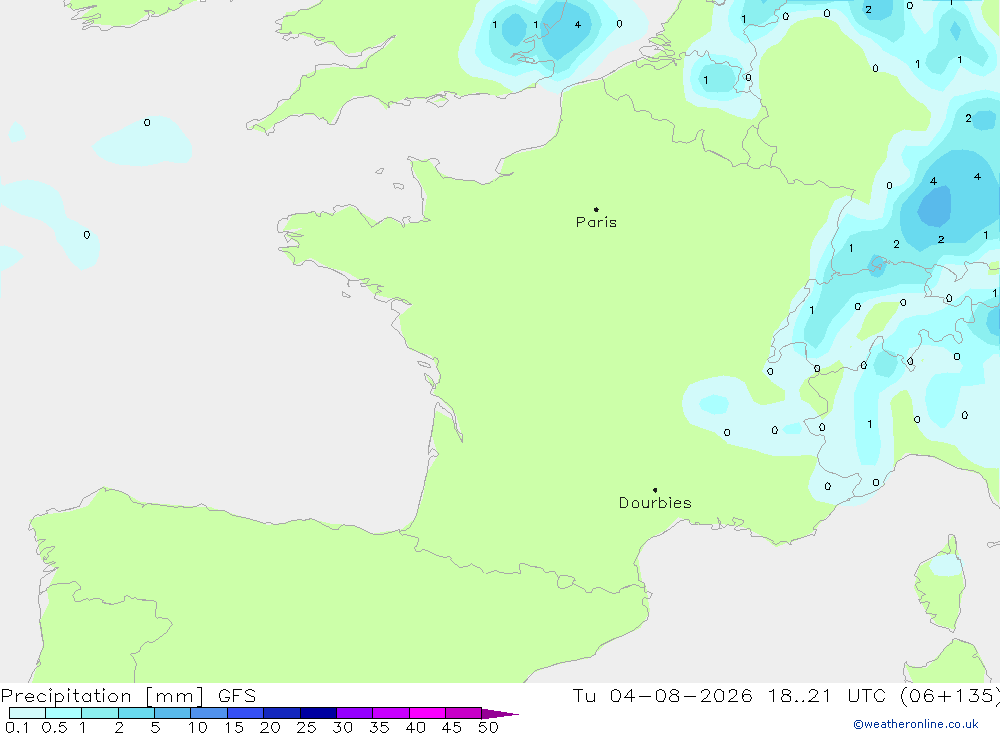Select the dark blue 20 mm legend swatch

point(281,713)
